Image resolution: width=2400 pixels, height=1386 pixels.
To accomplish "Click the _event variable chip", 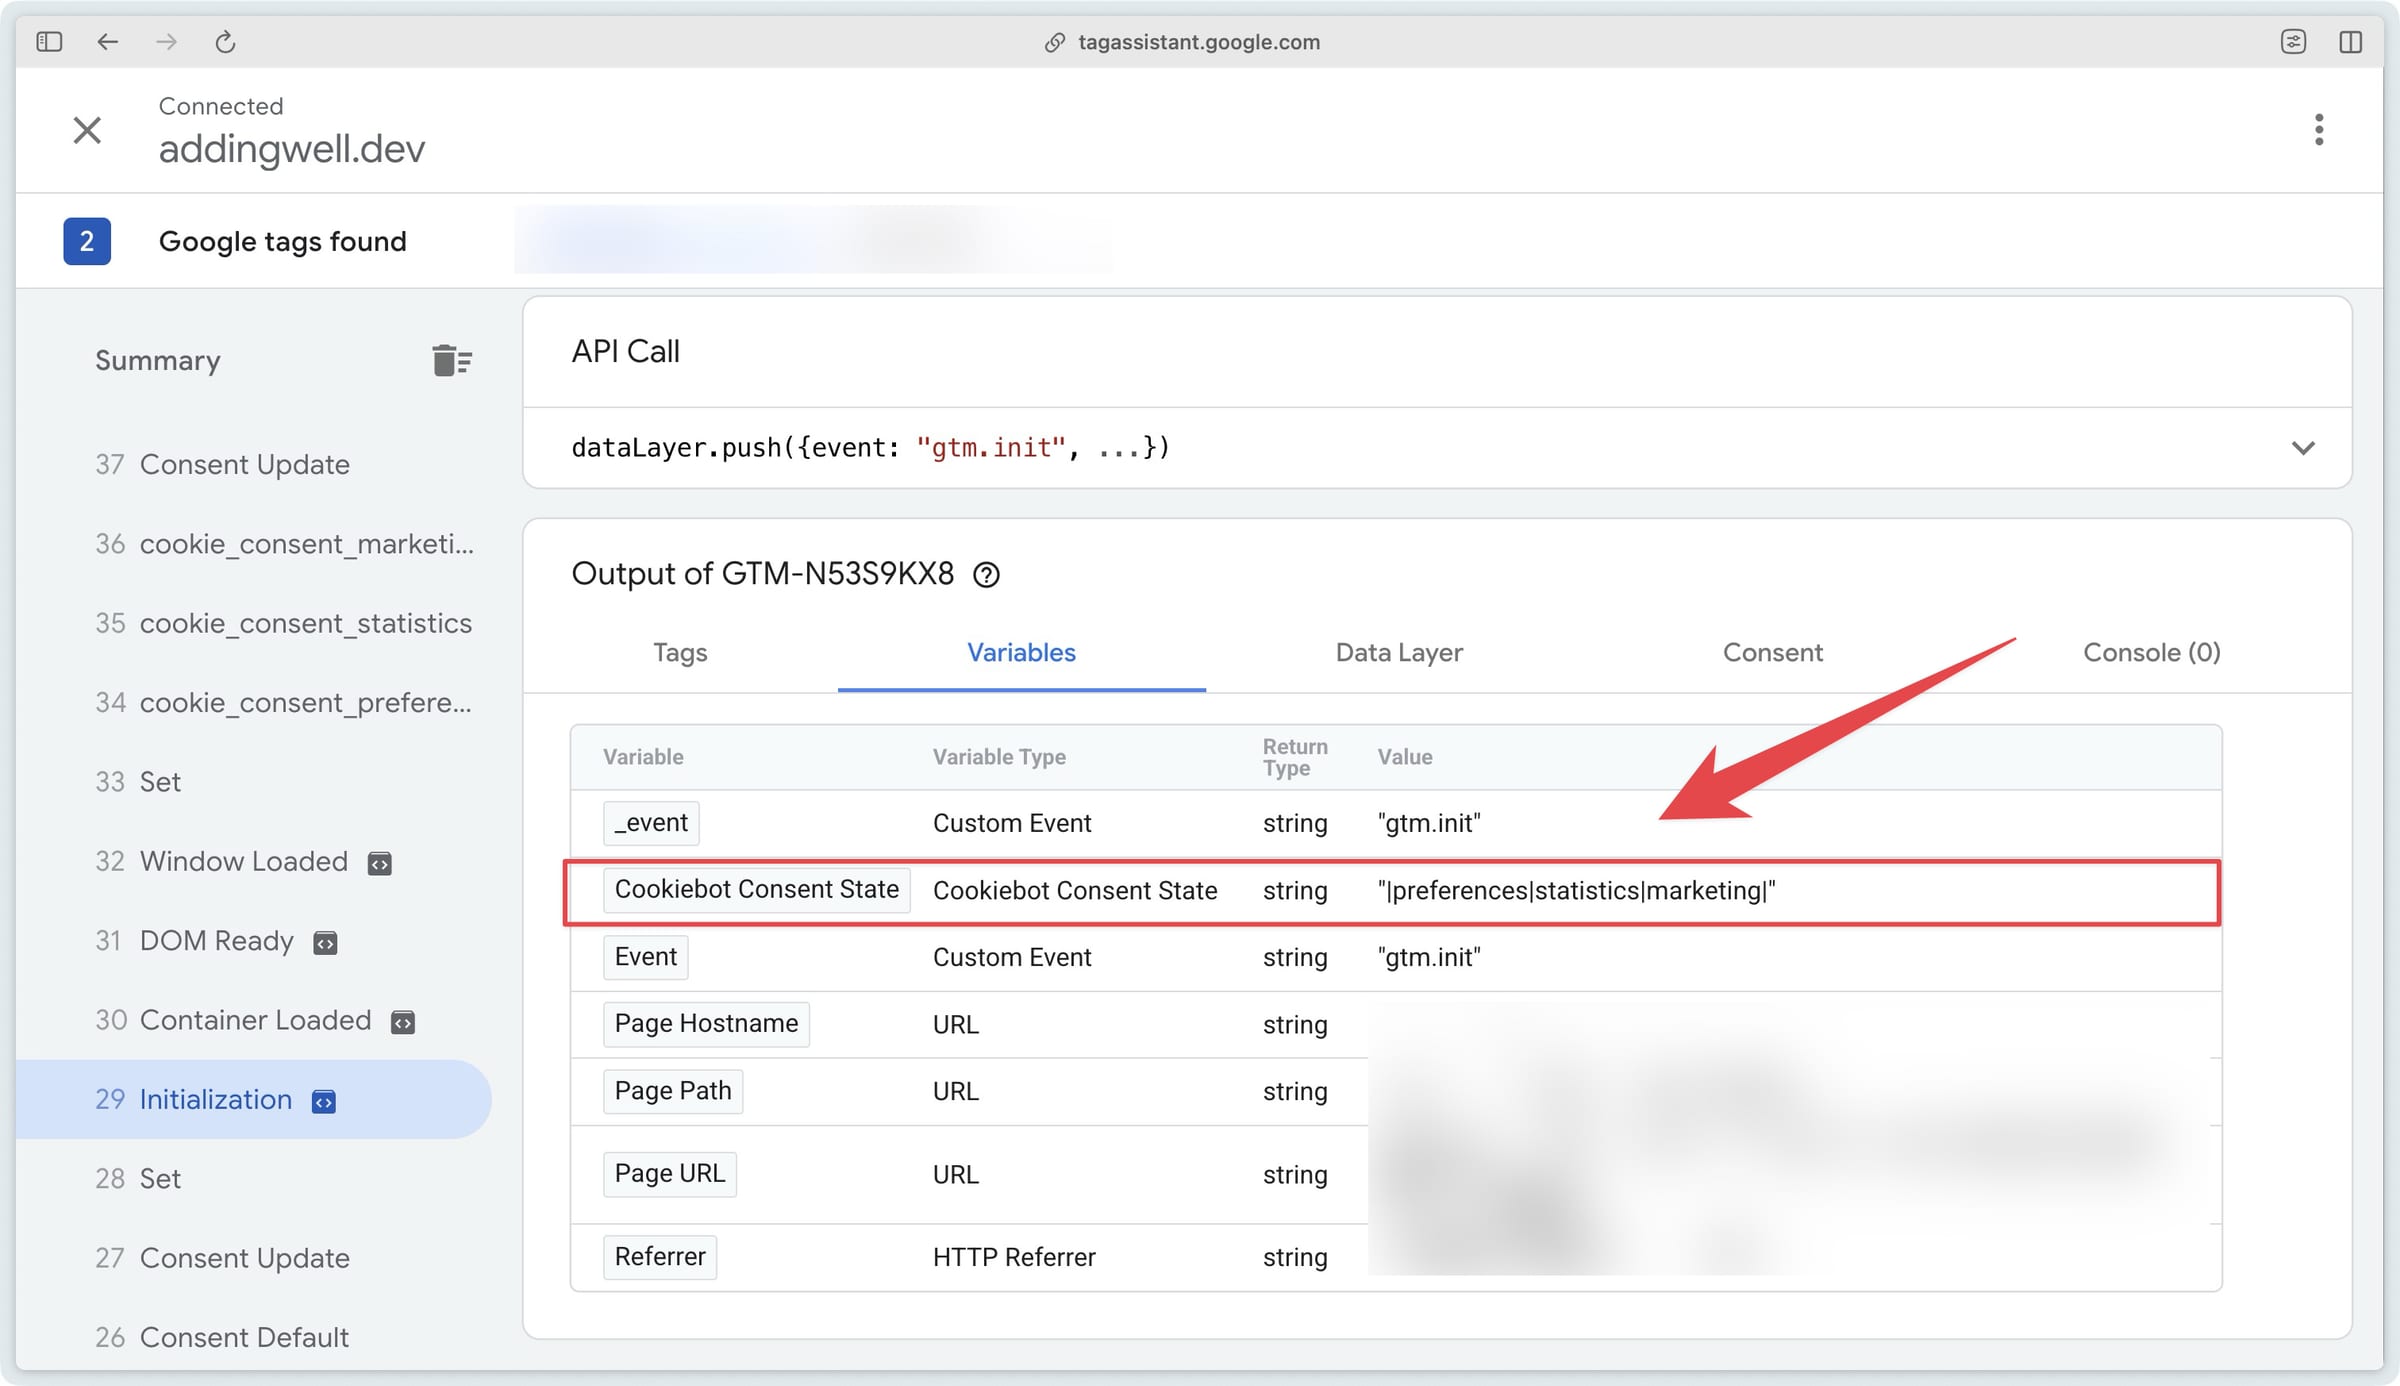I will pos(651,823).
